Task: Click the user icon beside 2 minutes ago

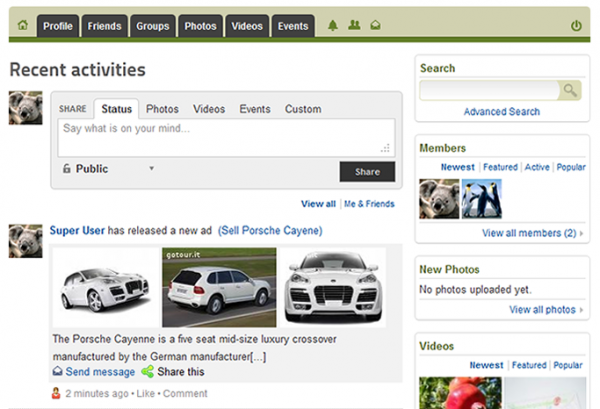Action: 56,393
